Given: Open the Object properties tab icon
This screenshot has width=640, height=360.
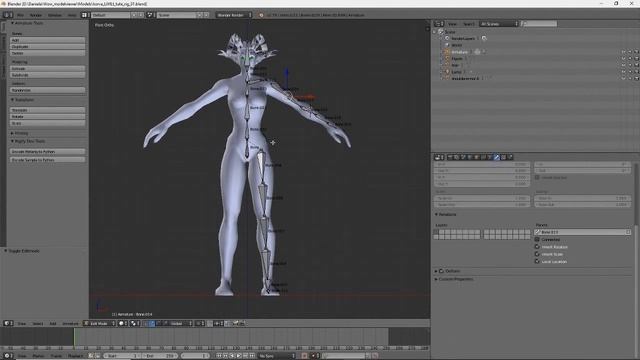Looking at the screenshot, I should pyautogui.click(x=476, y=157).
